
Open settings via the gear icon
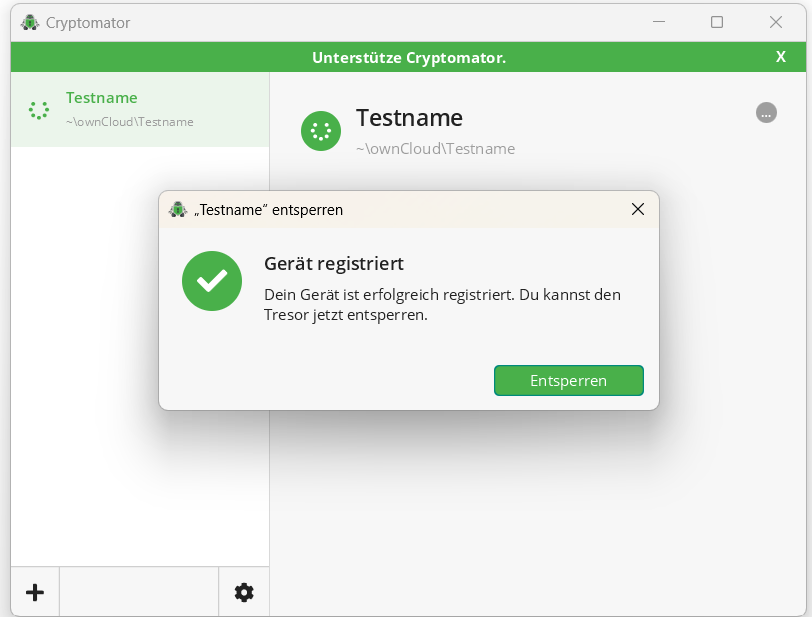click(x=244, y=592)
